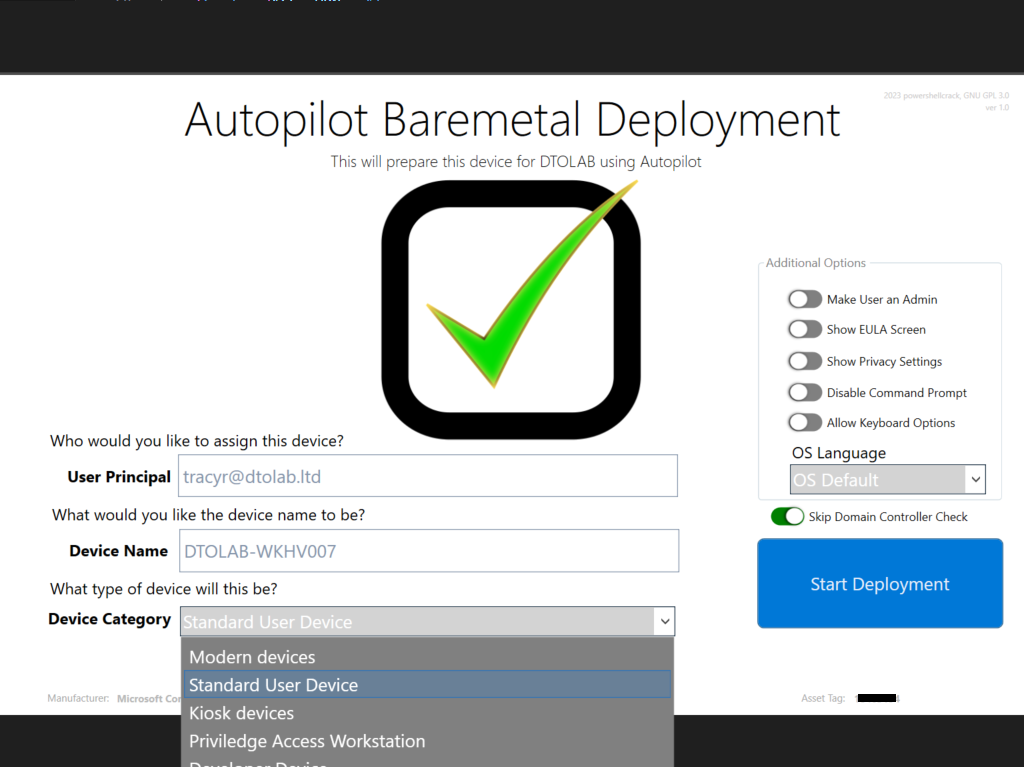Screen dimensions: 1024x767
Task: Click the Start Deployment button
Action: click(x=880, y=583)
